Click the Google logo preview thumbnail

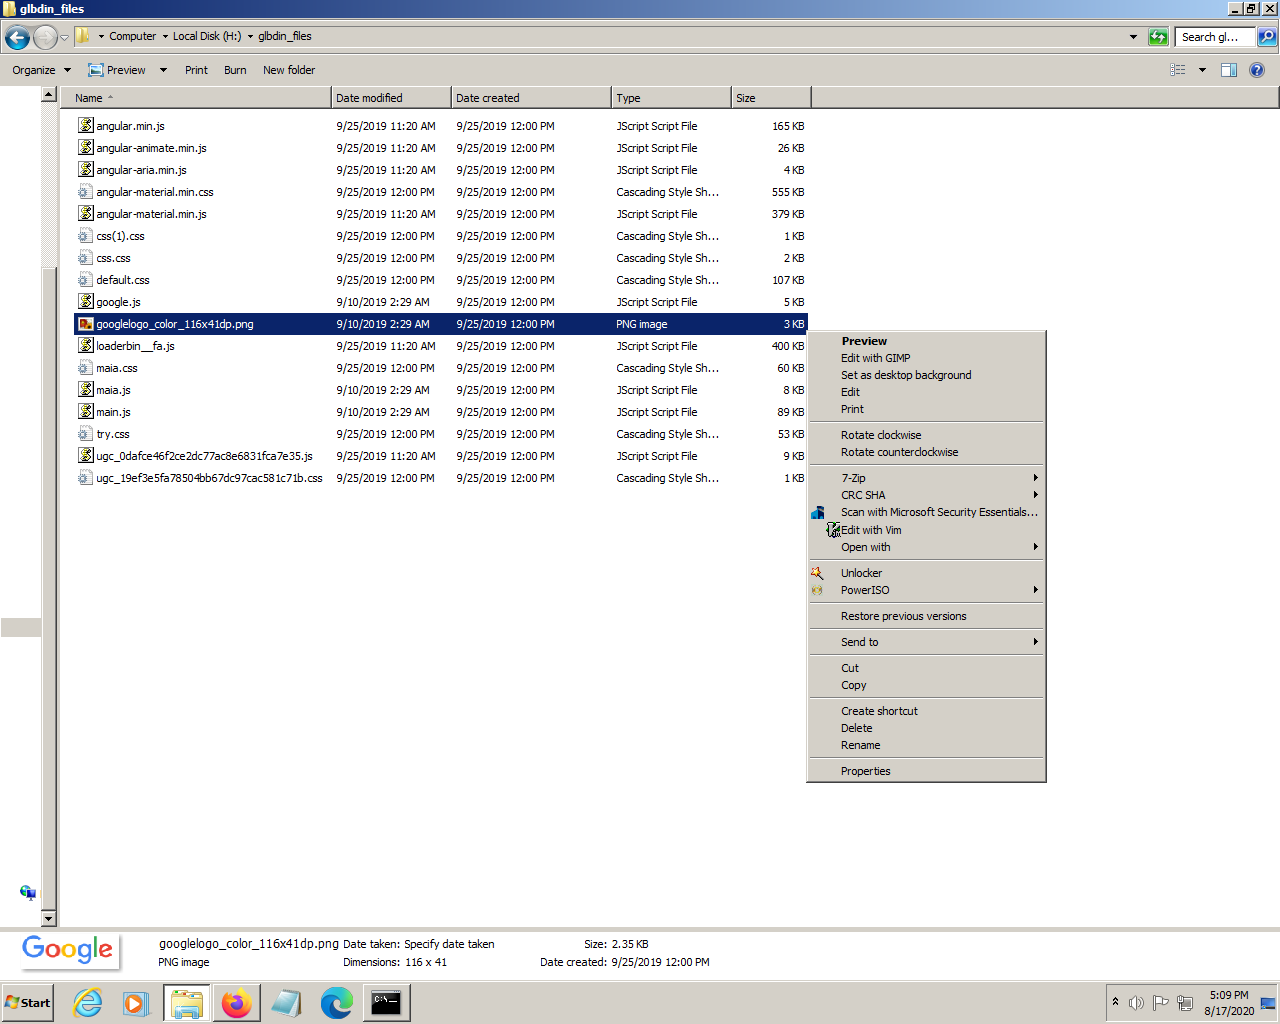click(68, 950)
